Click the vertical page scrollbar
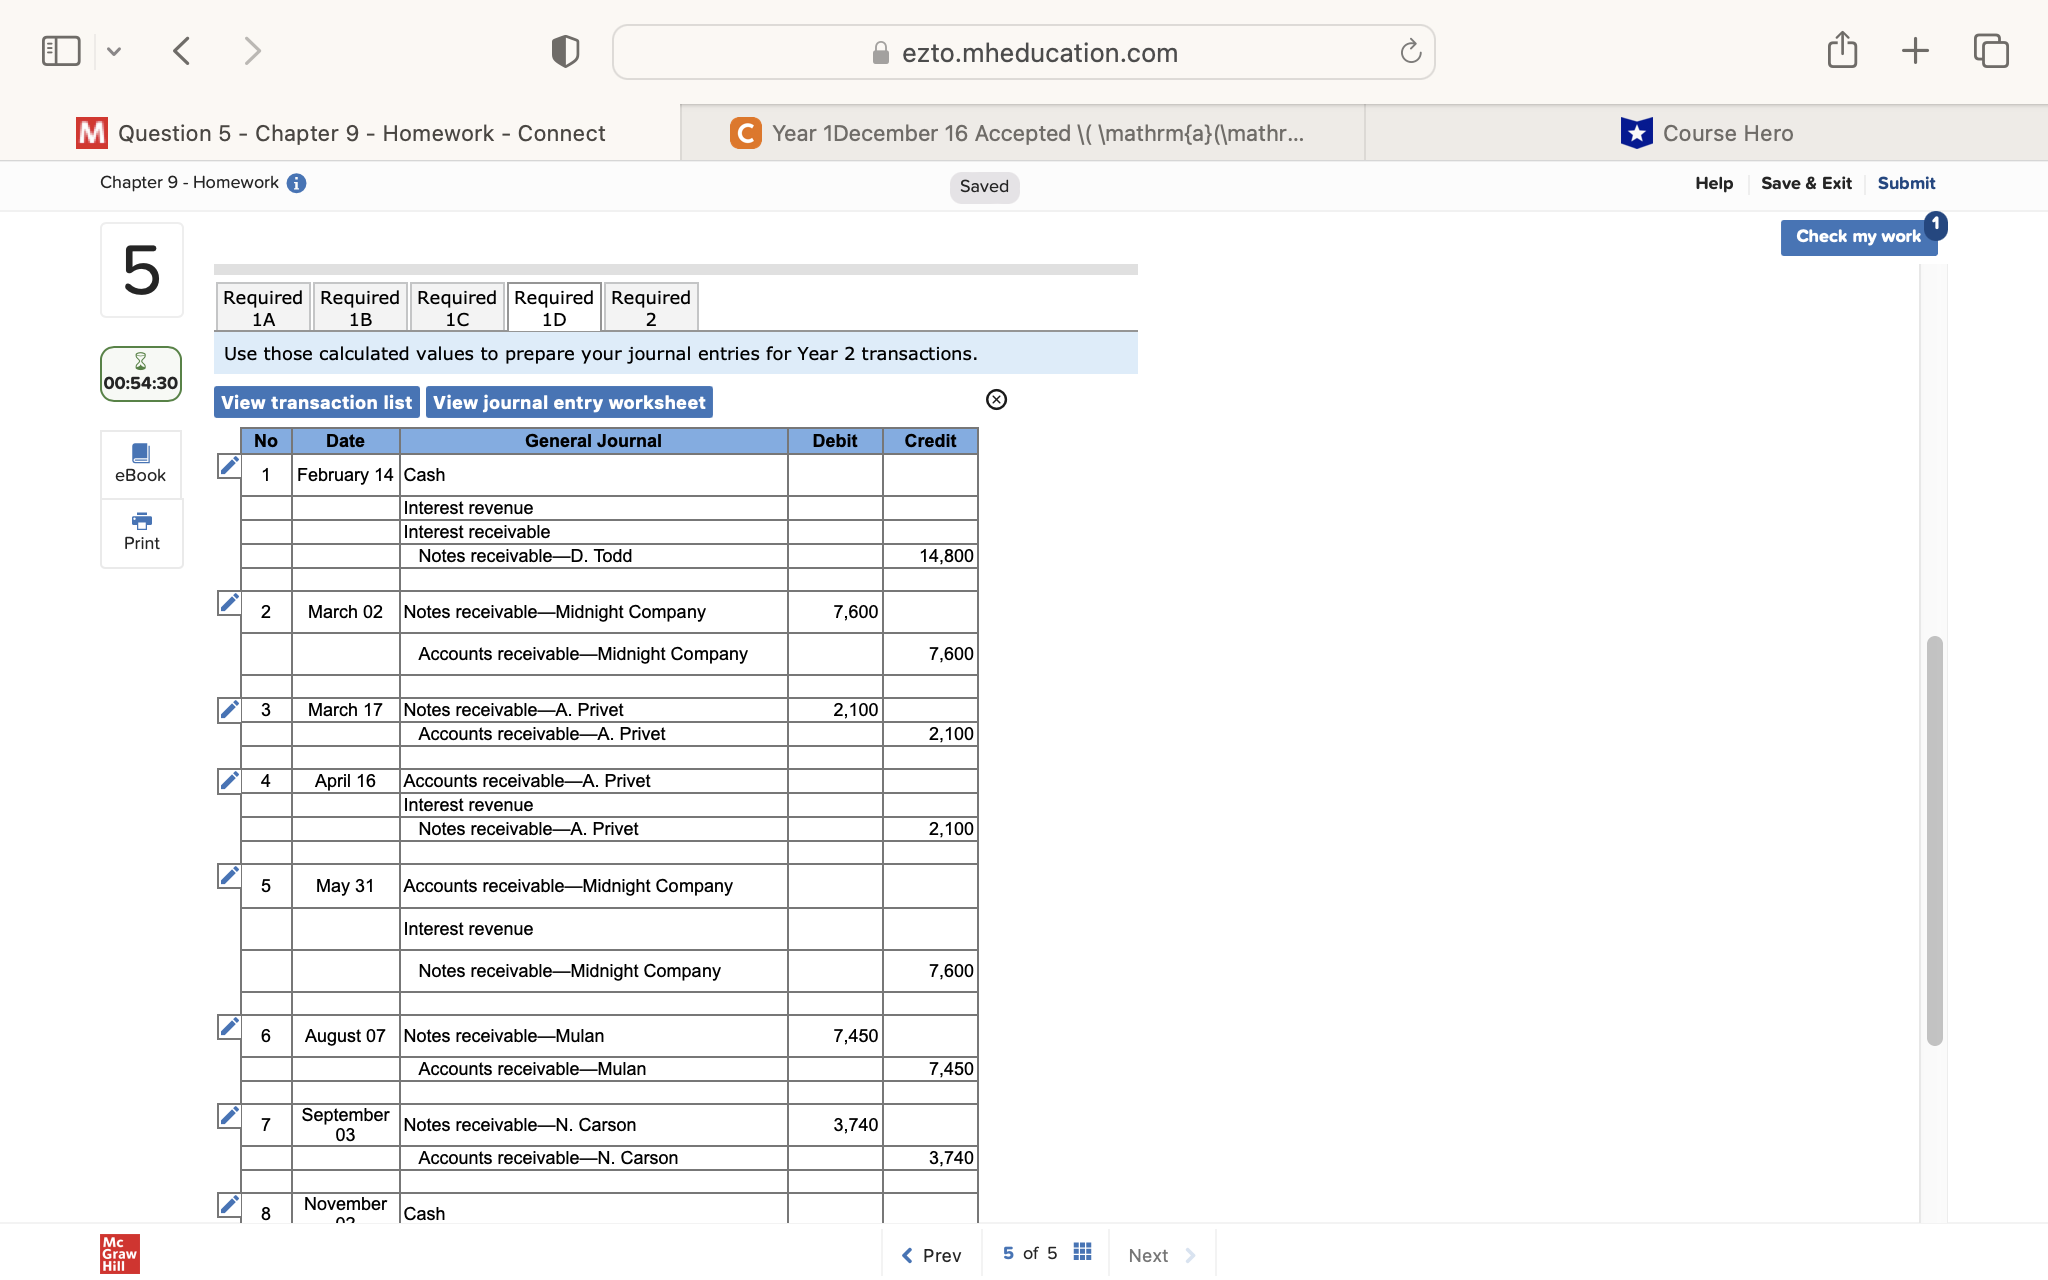The image size is (2048, 1280). (x=1934, y=840)
